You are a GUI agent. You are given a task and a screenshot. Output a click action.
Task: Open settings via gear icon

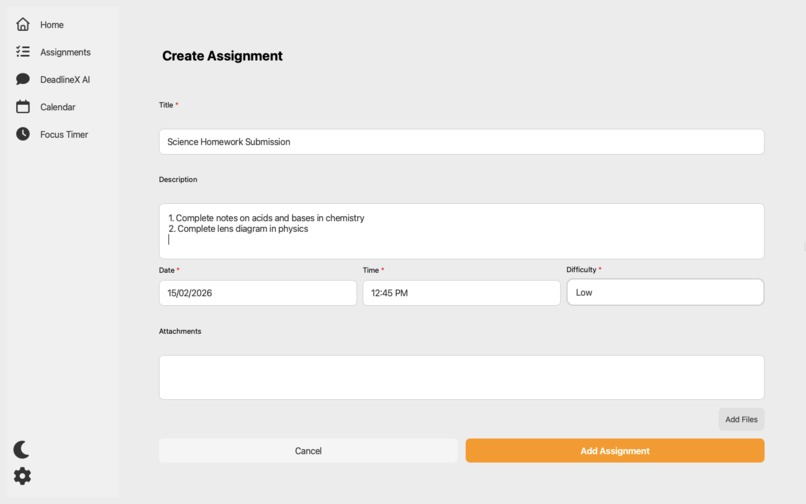click(x=22, y=476)
